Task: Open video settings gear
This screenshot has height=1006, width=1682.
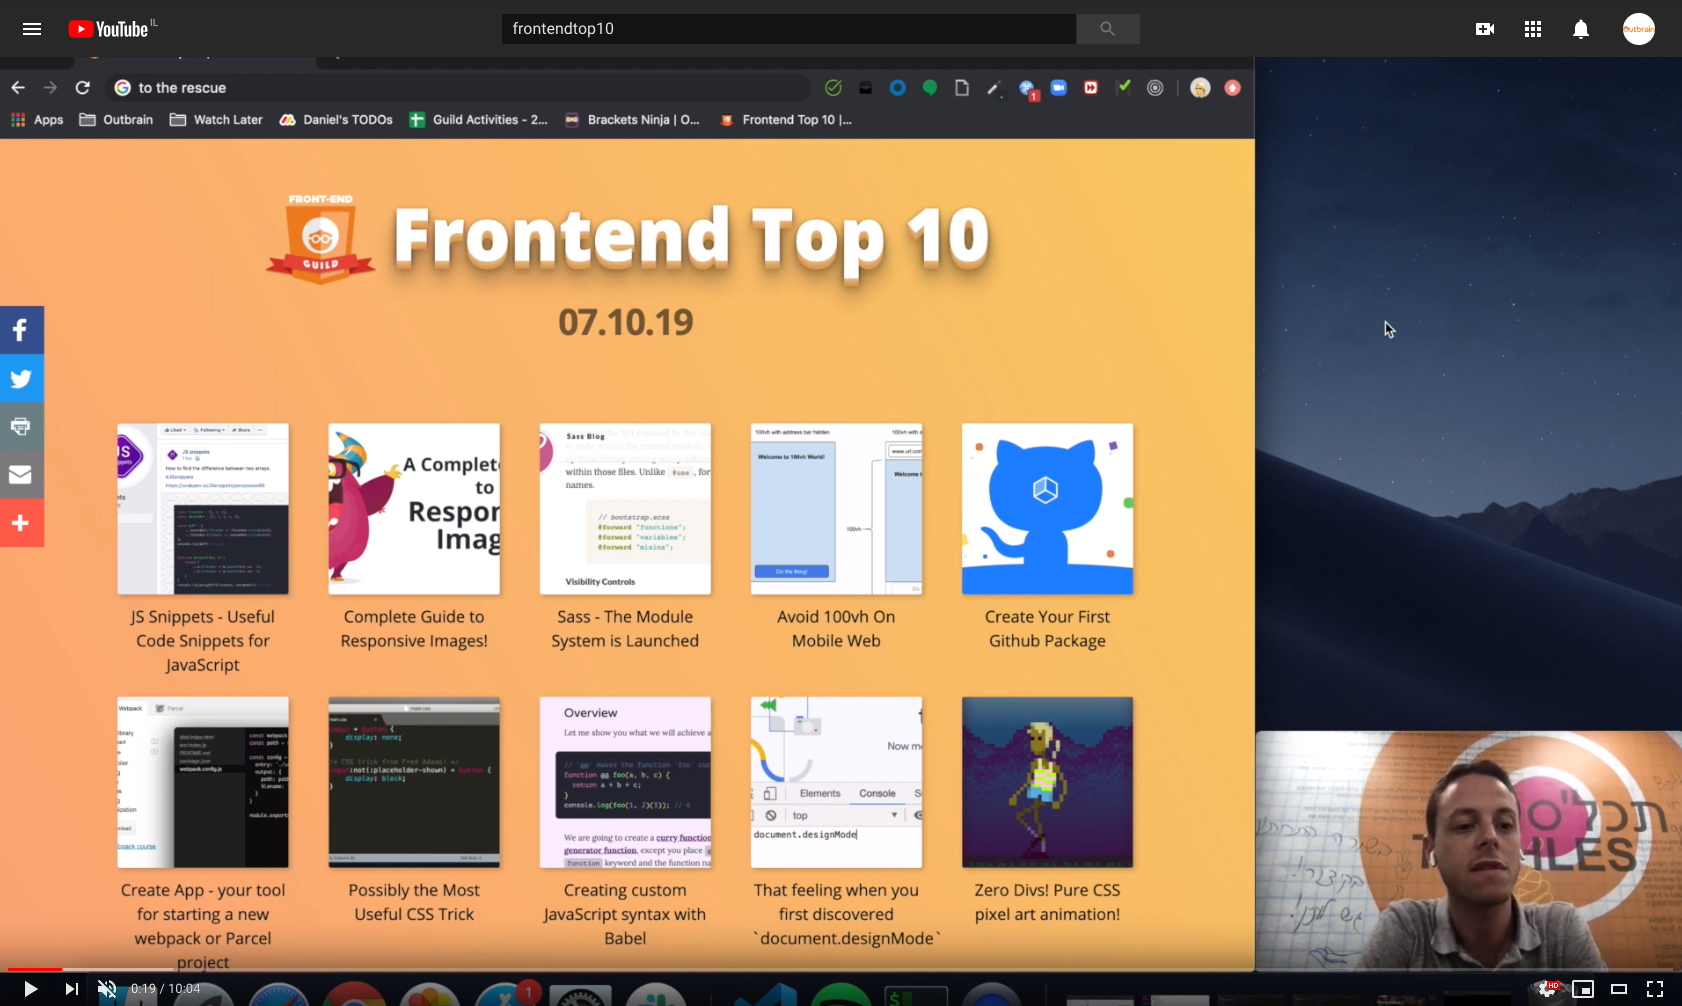Action: [1546, 989]
